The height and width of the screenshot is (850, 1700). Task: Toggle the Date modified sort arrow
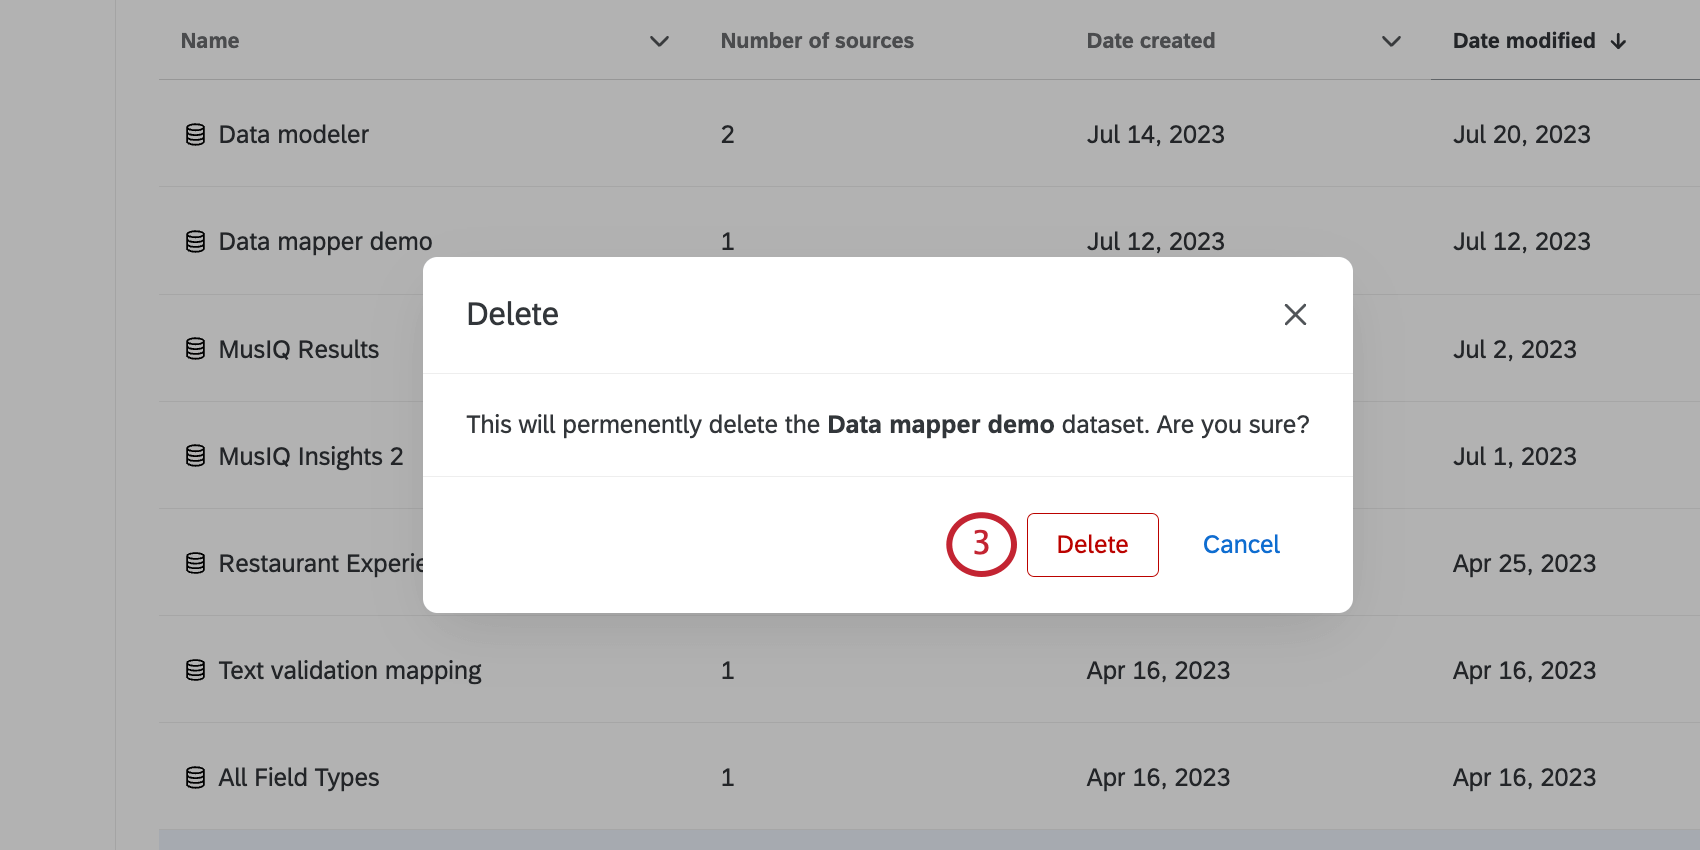pos(1619,41)
